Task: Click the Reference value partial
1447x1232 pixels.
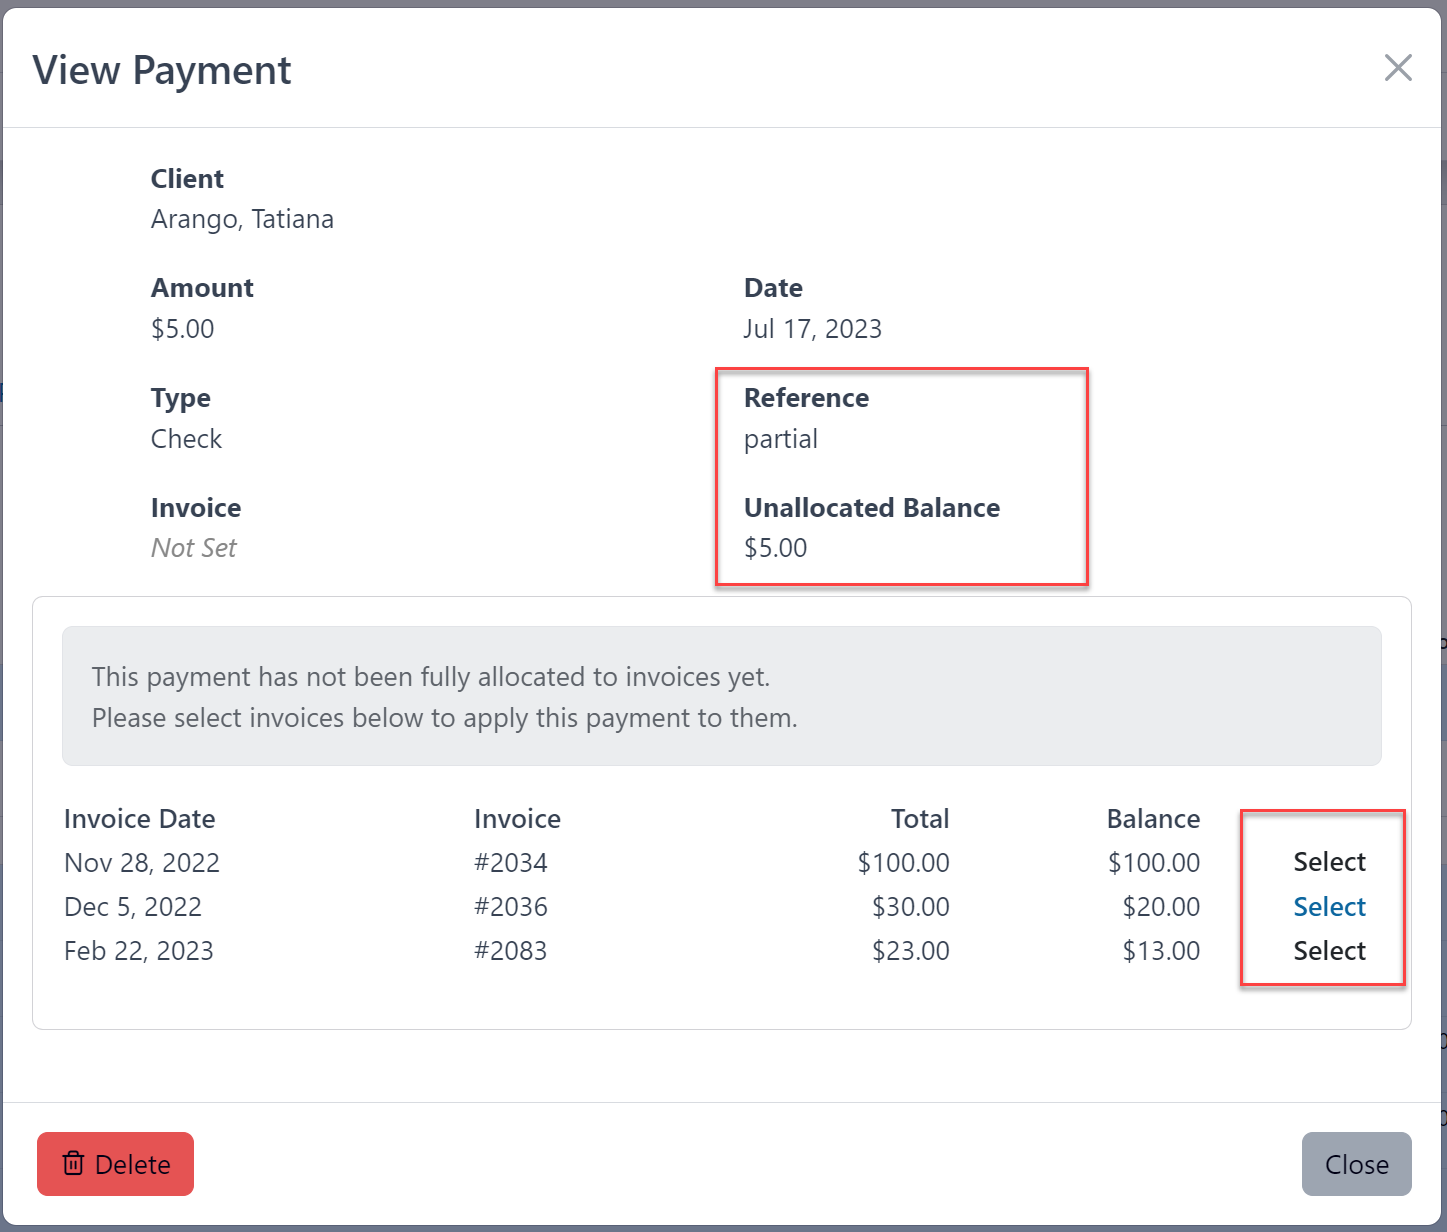Action: [781, 438]
